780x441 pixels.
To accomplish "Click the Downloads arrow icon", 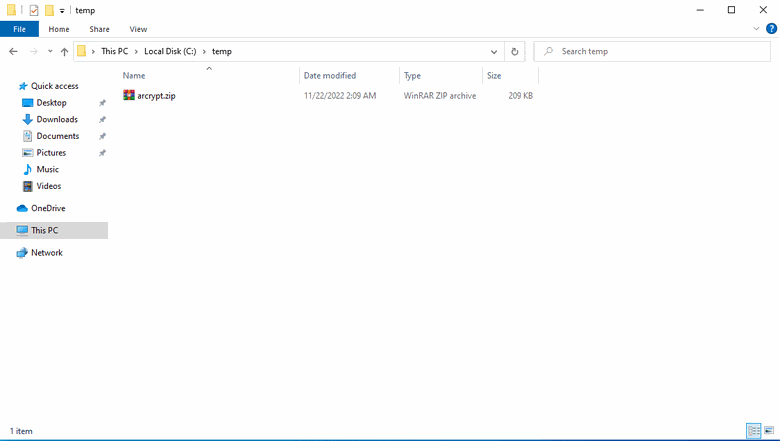I will tap(28, 119).
